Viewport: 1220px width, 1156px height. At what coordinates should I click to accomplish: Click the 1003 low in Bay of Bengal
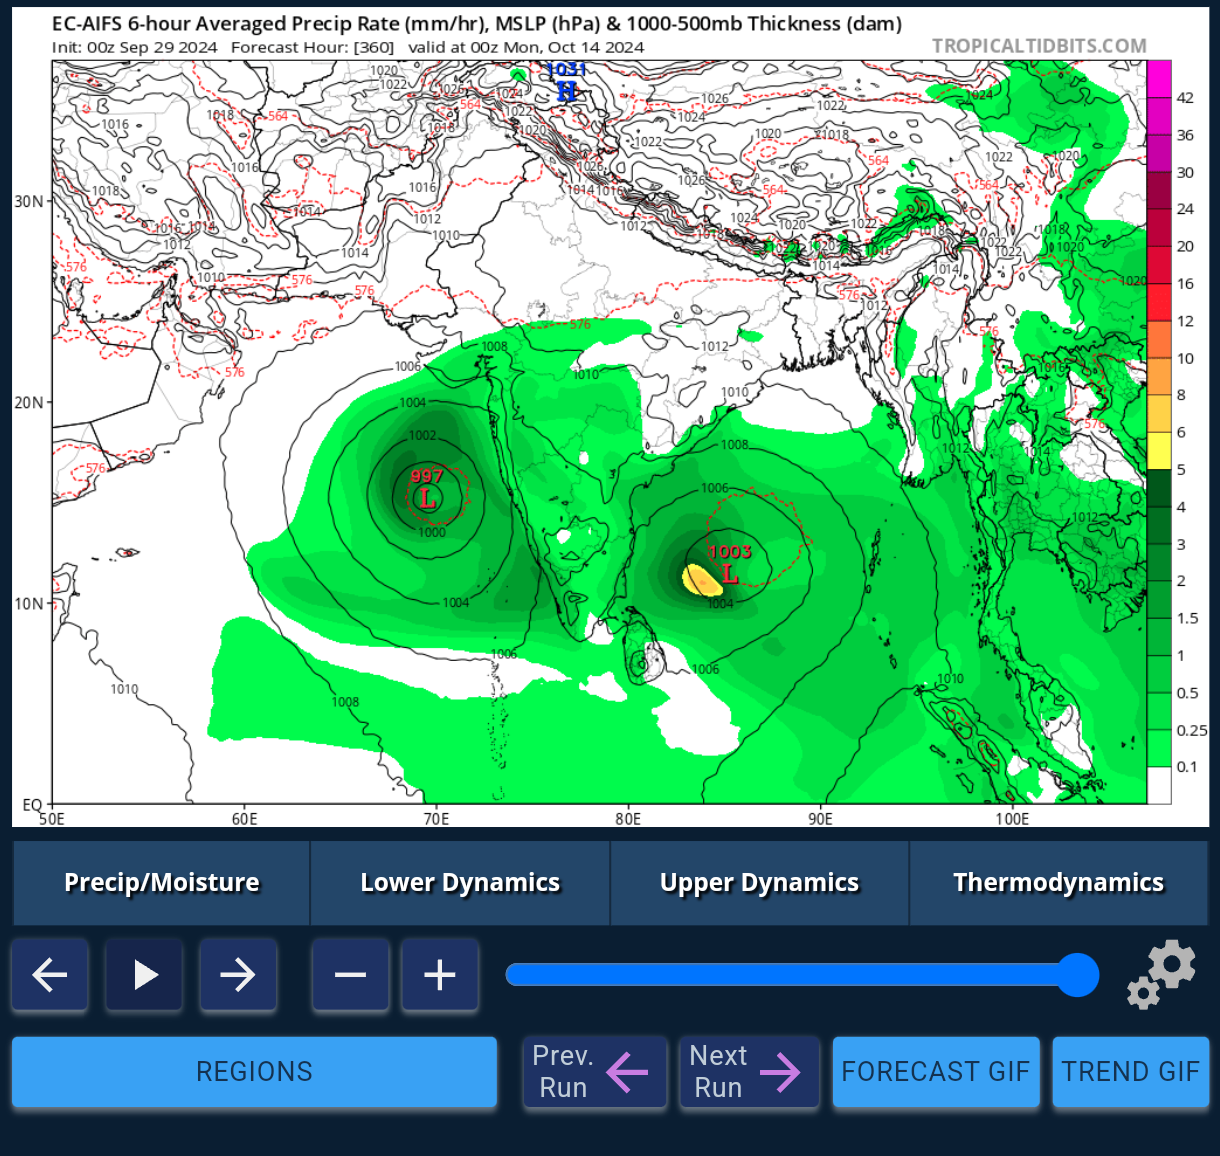click(x=730, y=573)
